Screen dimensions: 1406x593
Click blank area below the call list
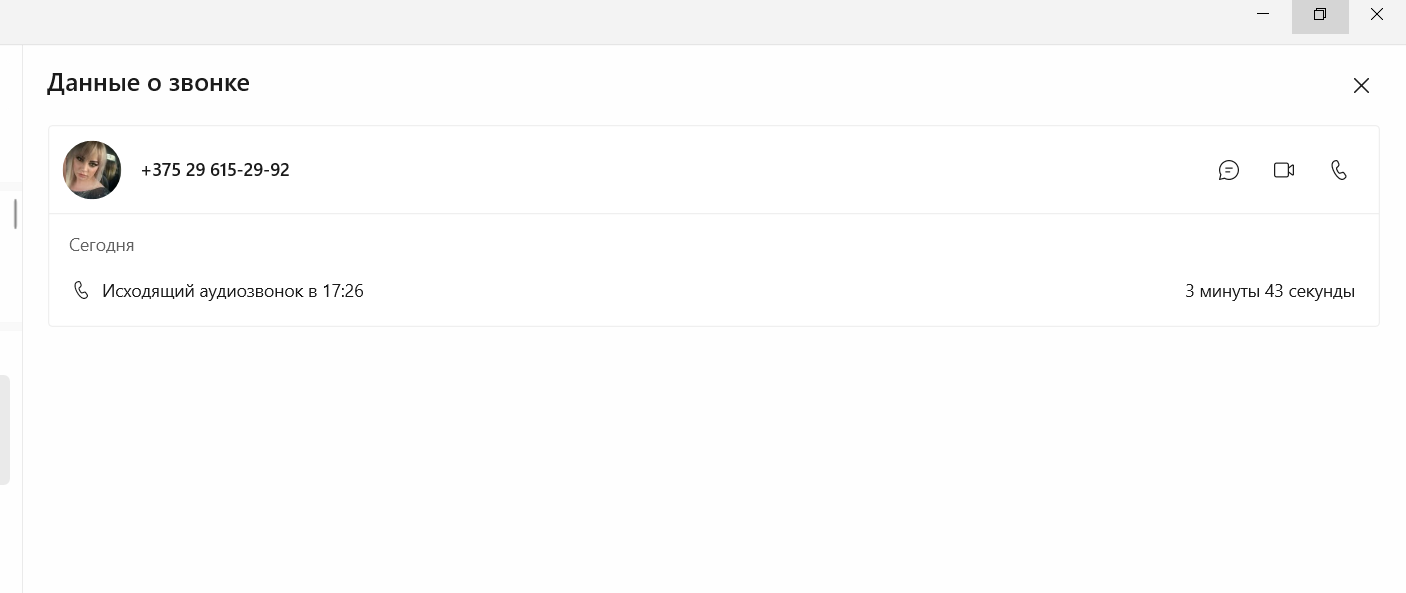pyautogui.click(x=714, y=460)
